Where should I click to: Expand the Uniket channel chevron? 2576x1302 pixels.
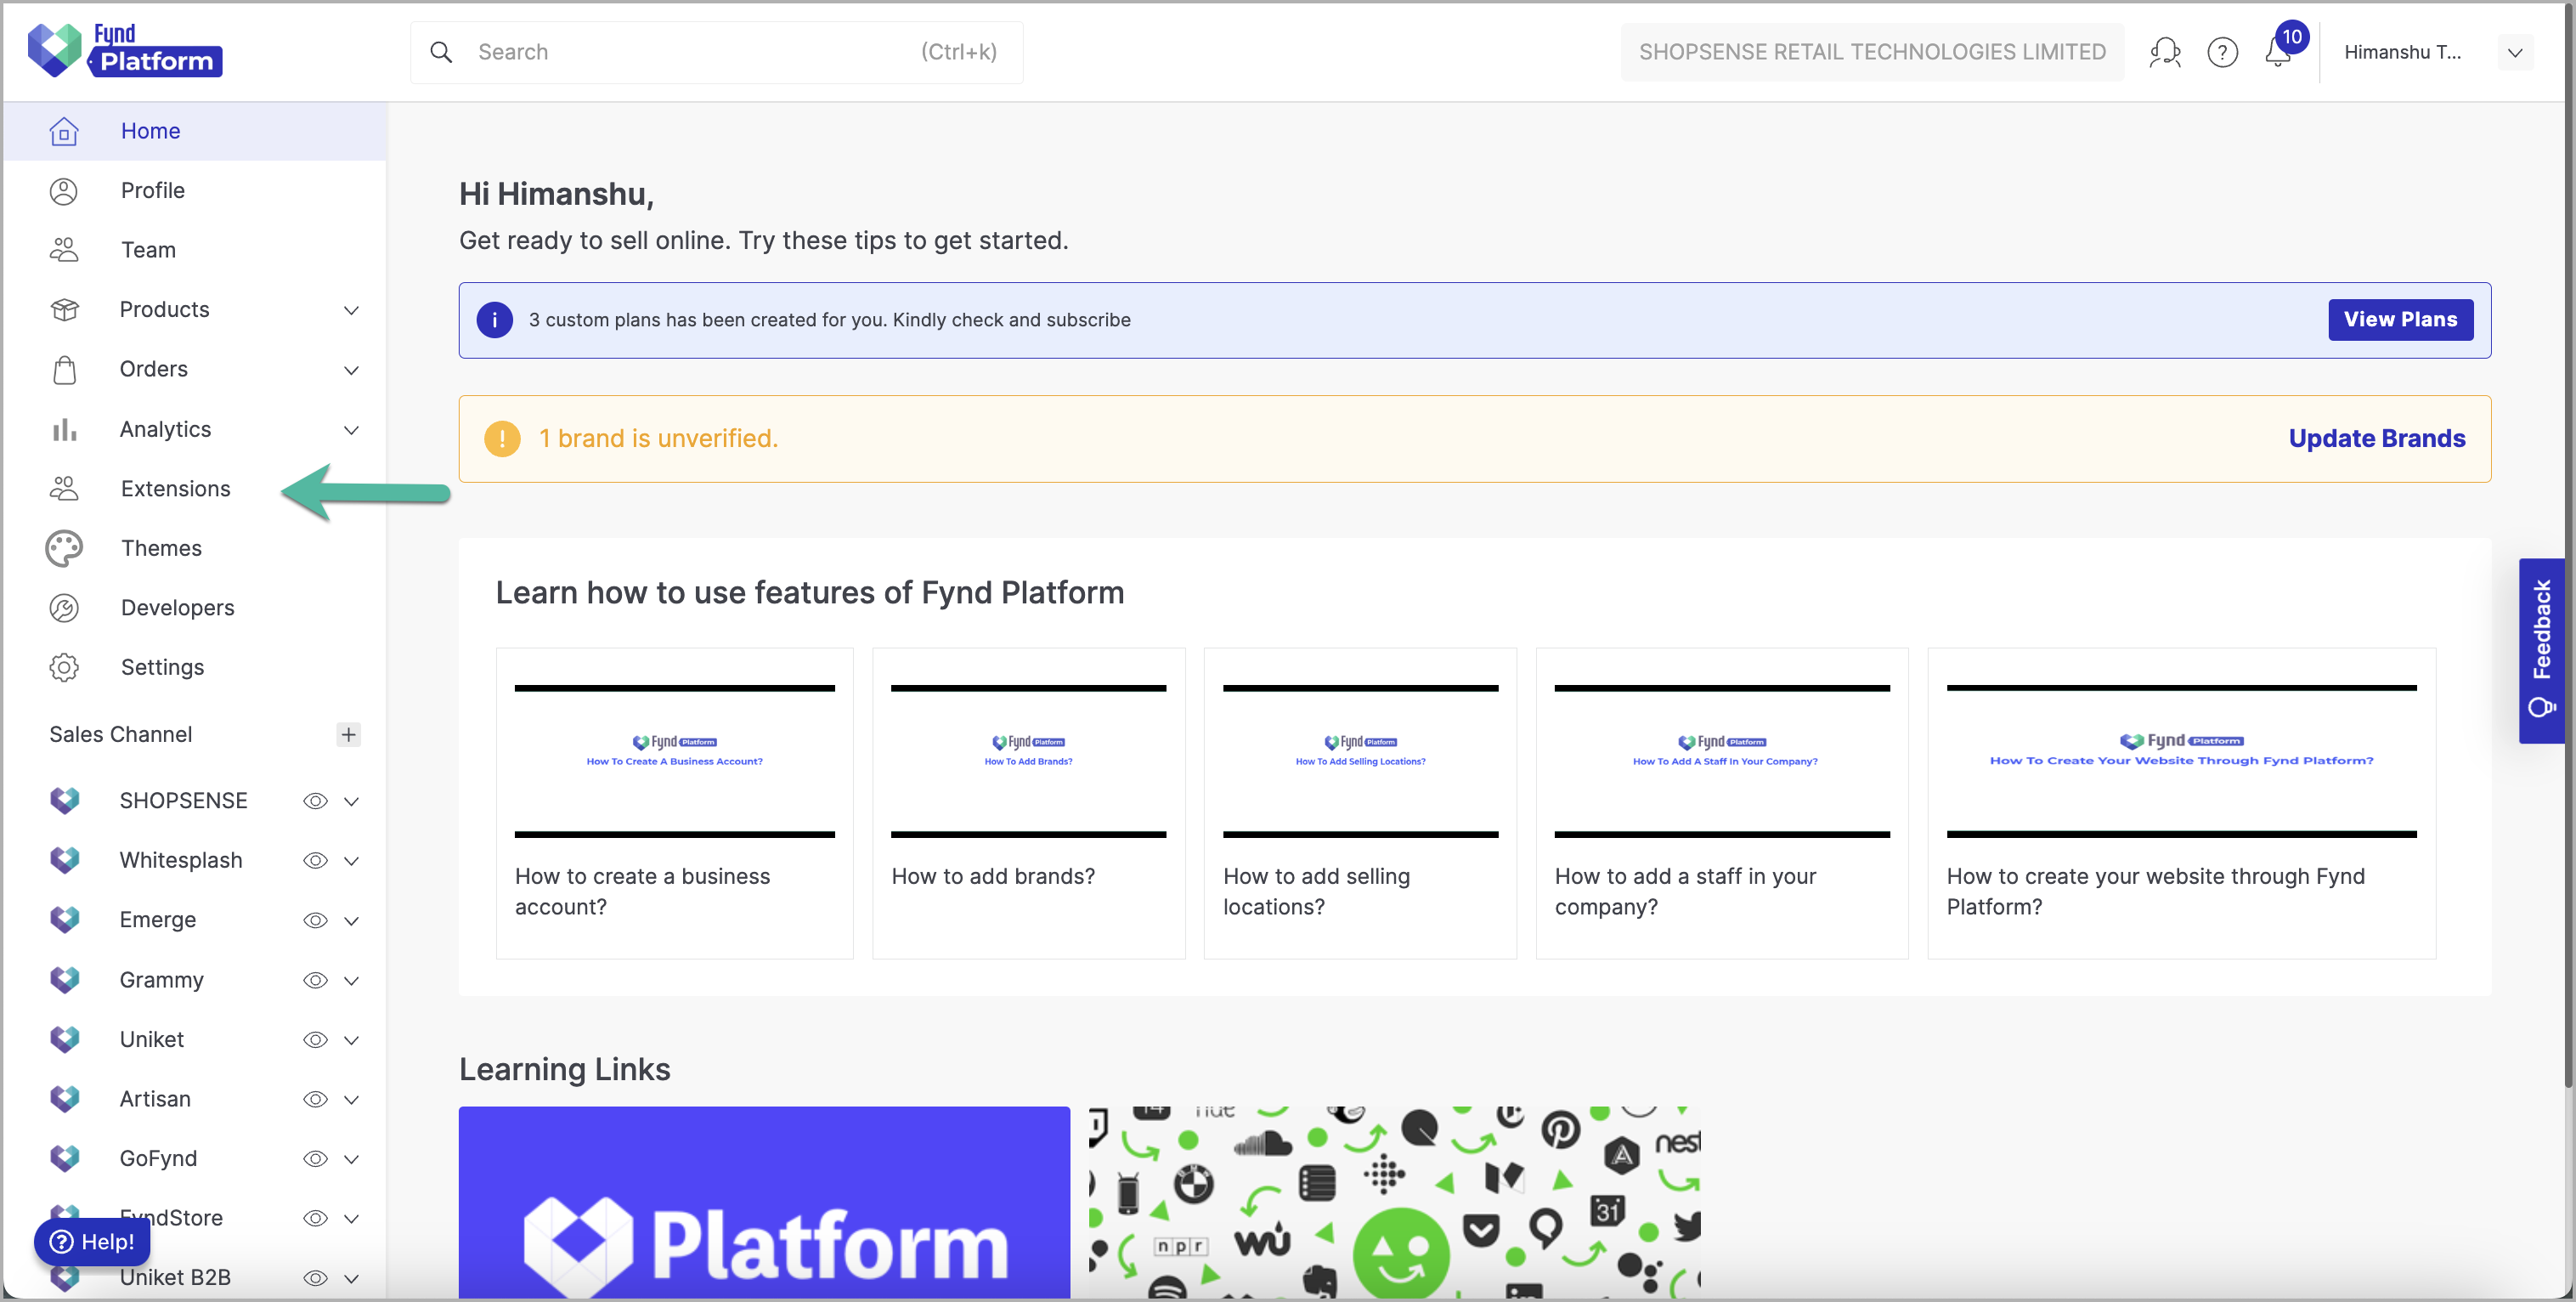pyautogui.click(x=351, y=1040)
